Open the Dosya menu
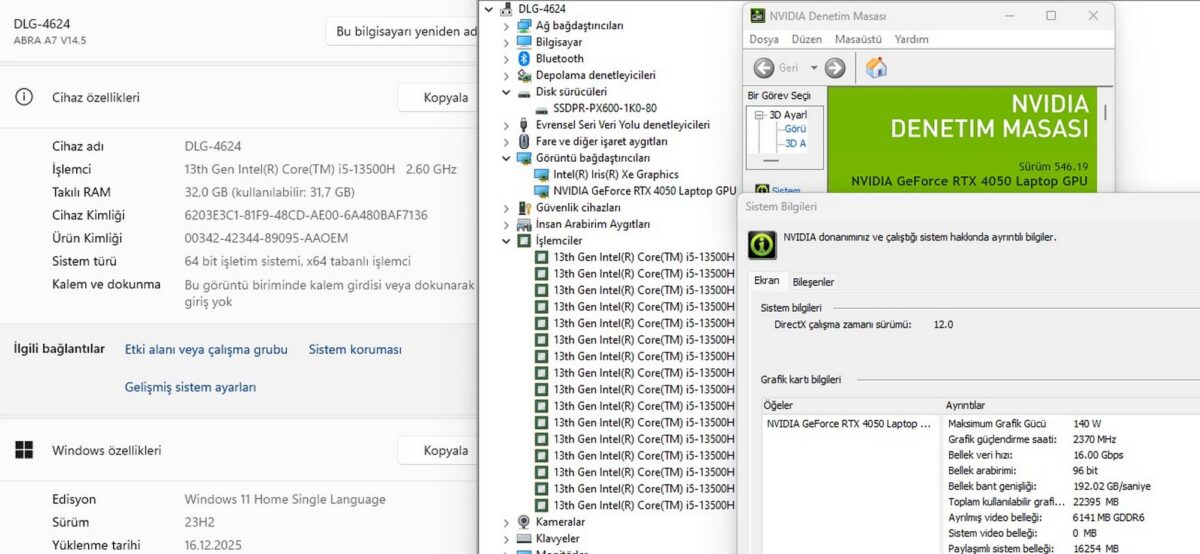The image size is (1200, 554). [x=764, y=39]
